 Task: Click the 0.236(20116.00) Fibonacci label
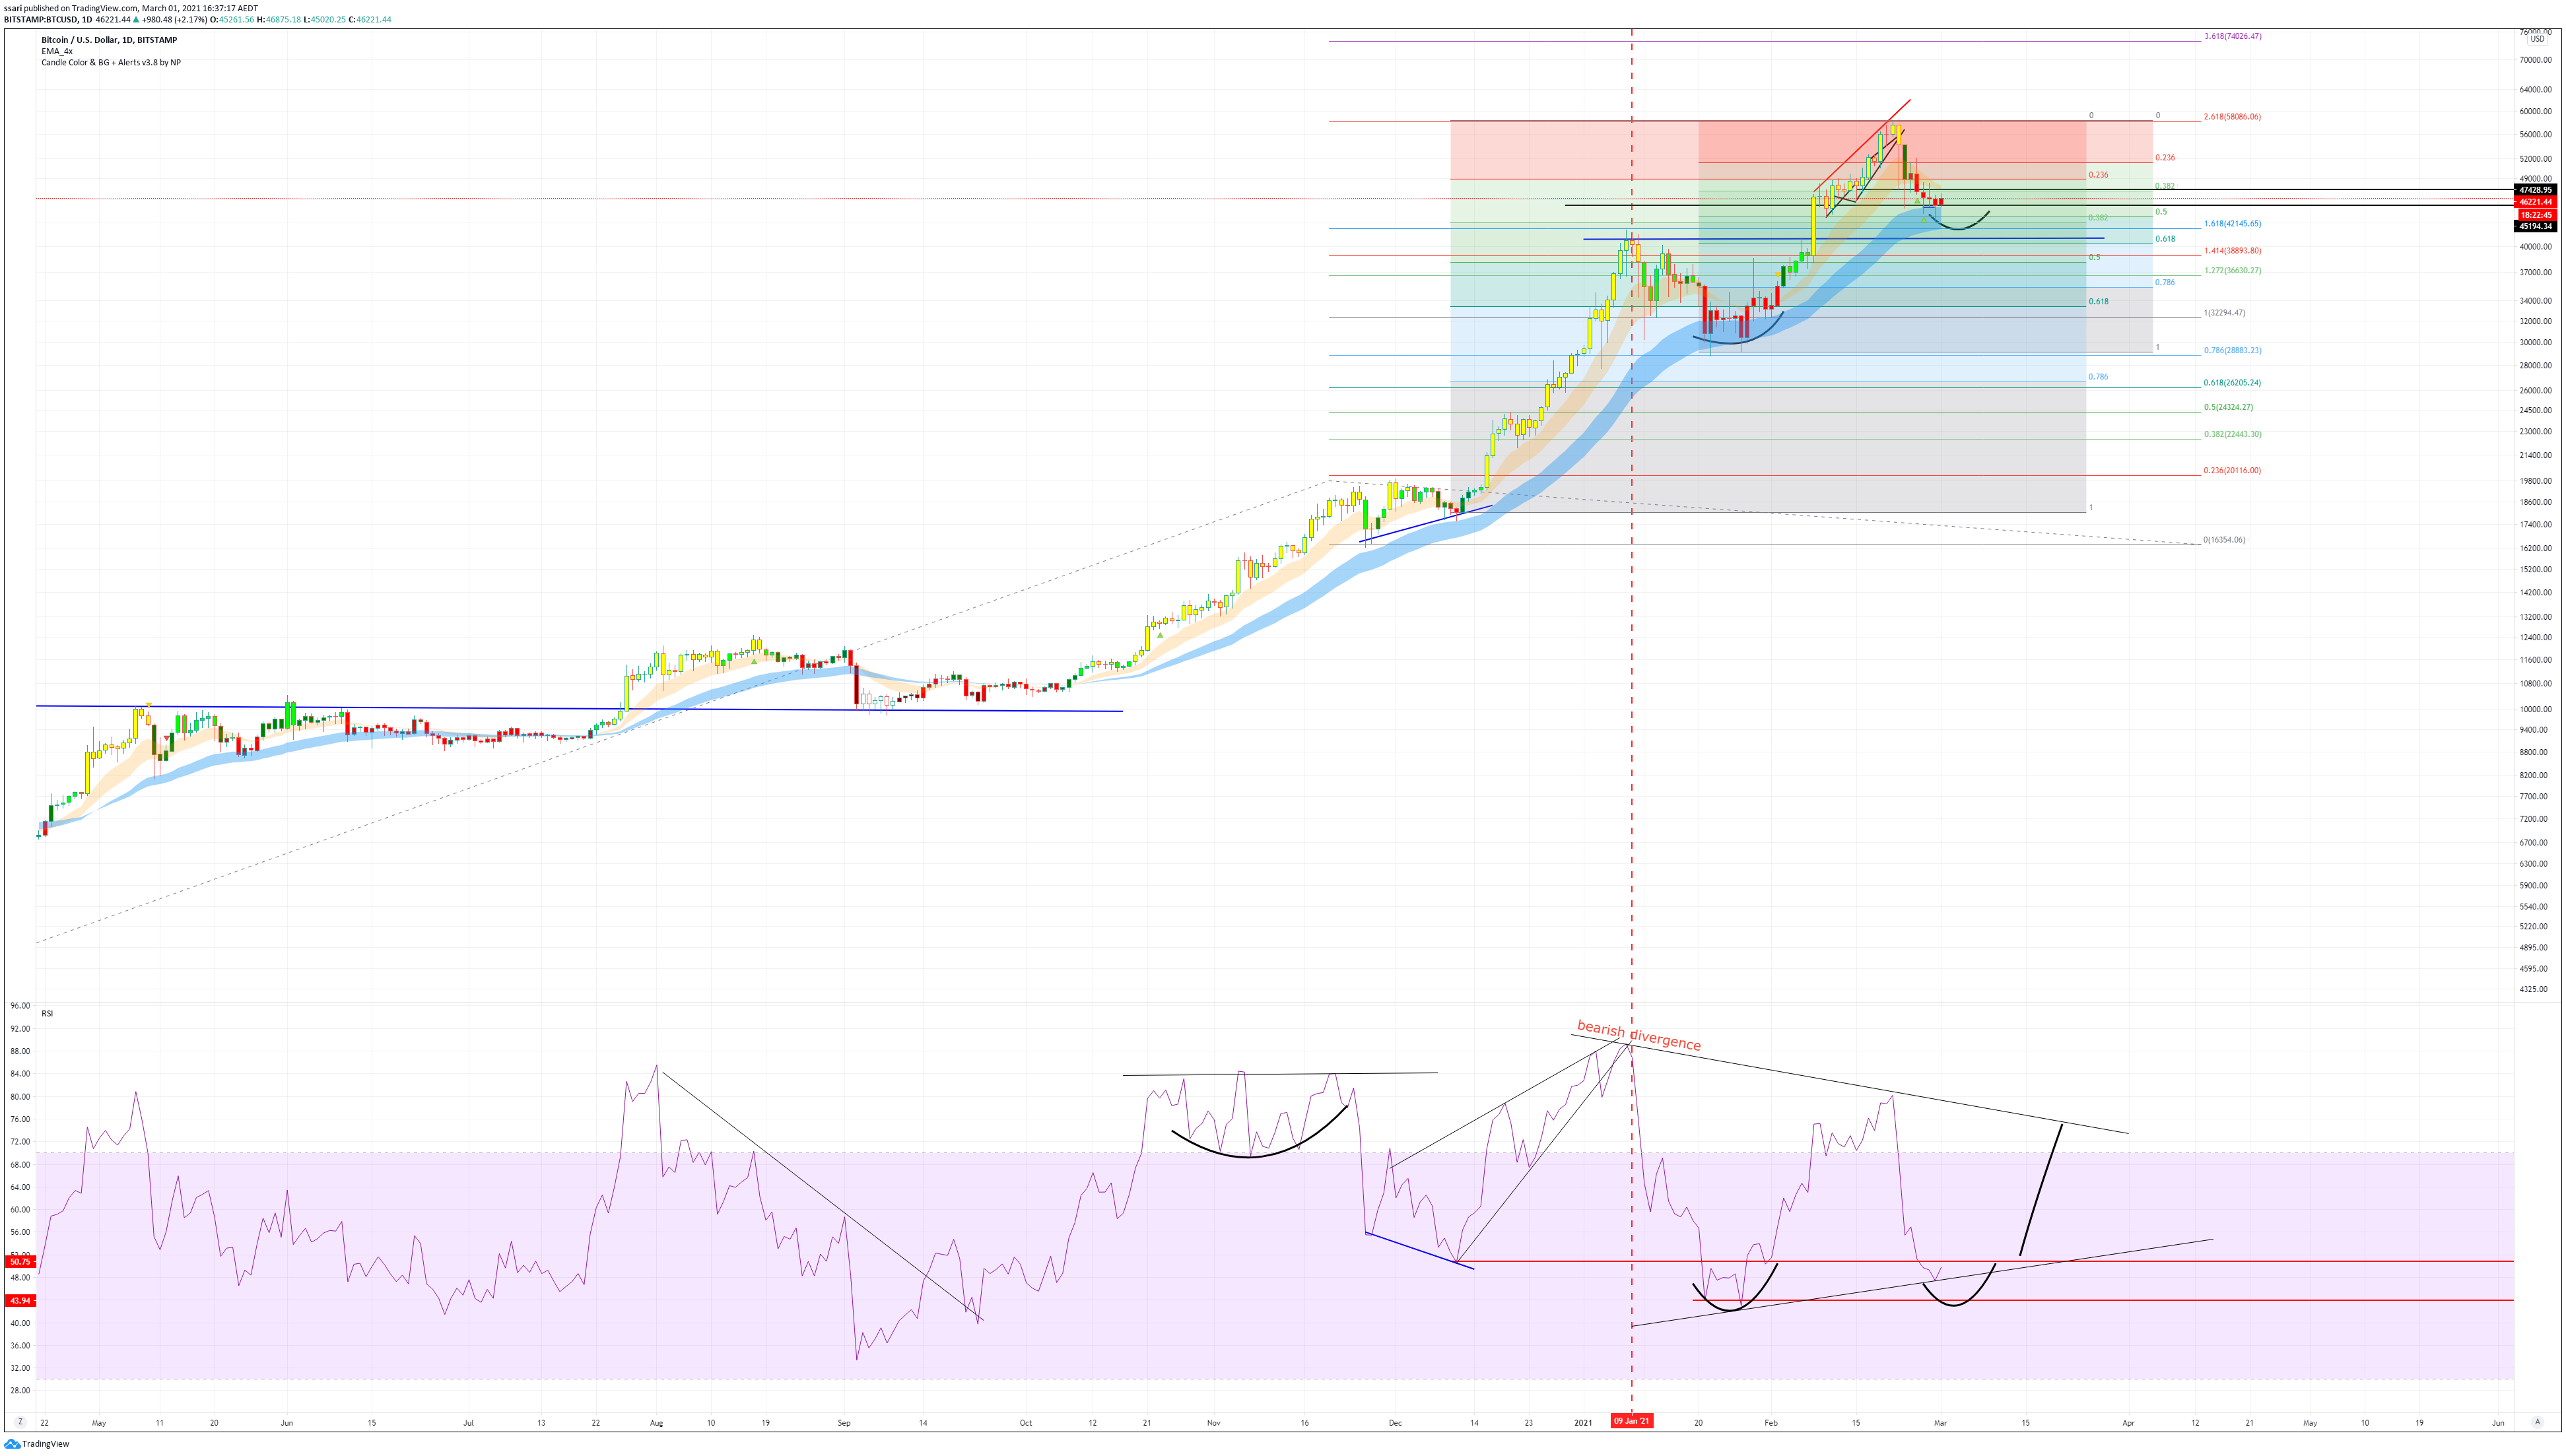[2232, 470]
